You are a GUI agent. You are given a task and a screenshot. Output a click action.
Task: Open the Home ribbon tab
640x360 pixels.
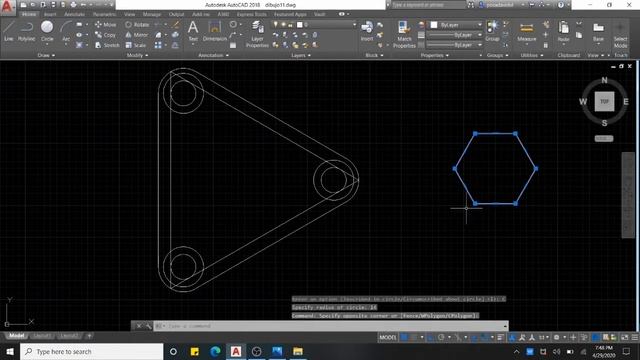(29, 14)
